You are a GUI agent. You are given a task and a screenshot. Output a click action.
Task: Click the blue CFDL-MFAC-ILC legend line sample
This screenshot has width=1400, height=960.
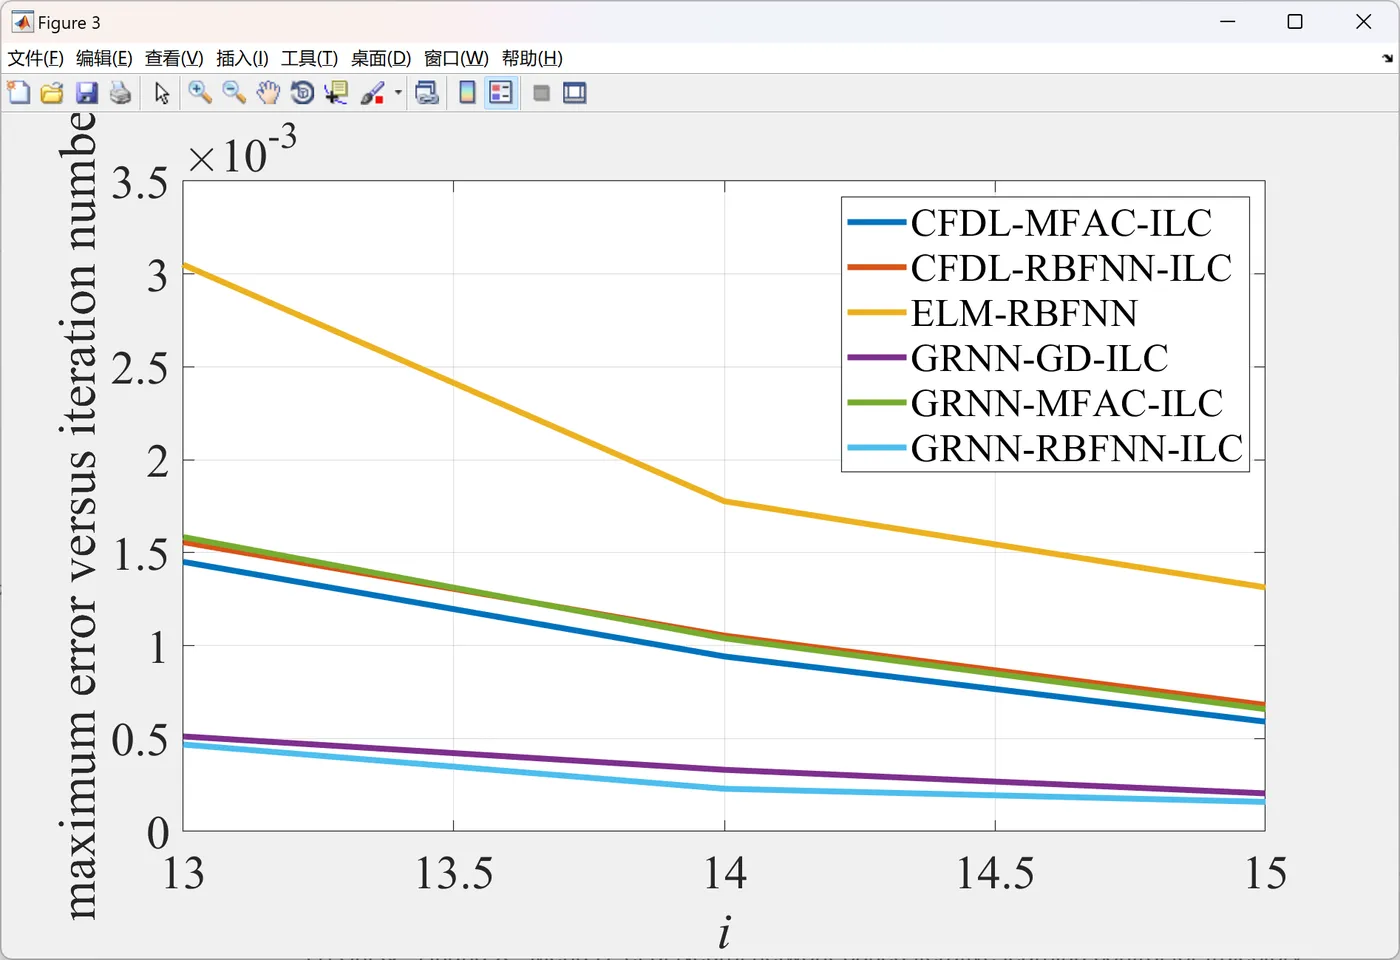pos(877,222)
